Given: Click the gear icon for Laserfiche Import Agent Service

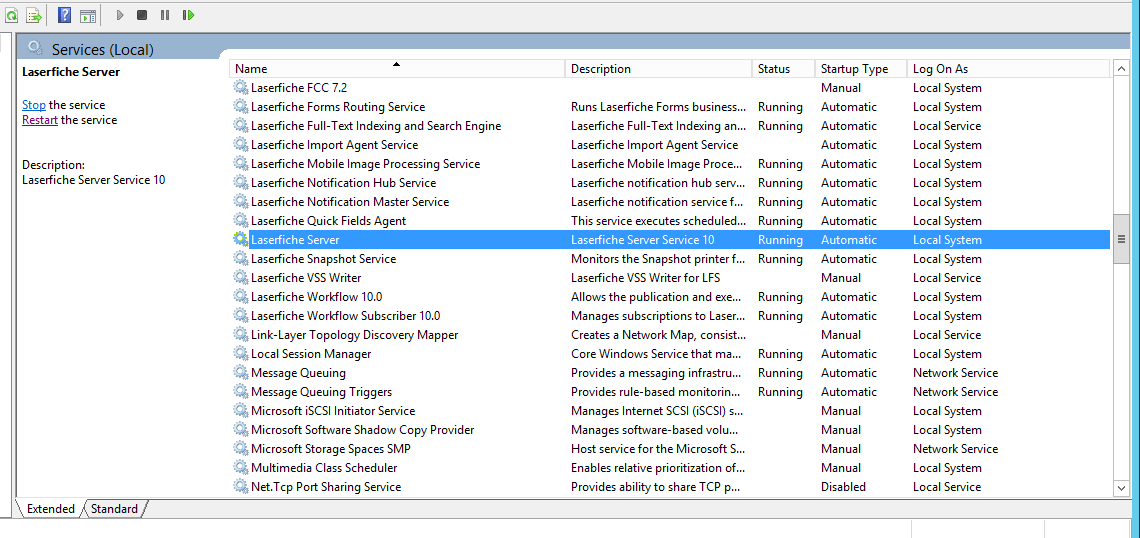Looking at the screenshot, I should 240,145.
